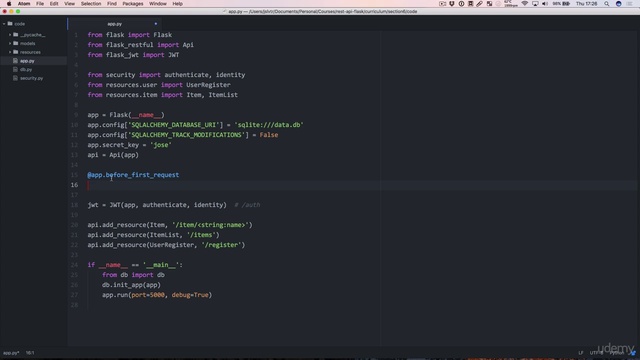Open the View menu
Viewport: 640px width, 360px height.
point(69,4)
